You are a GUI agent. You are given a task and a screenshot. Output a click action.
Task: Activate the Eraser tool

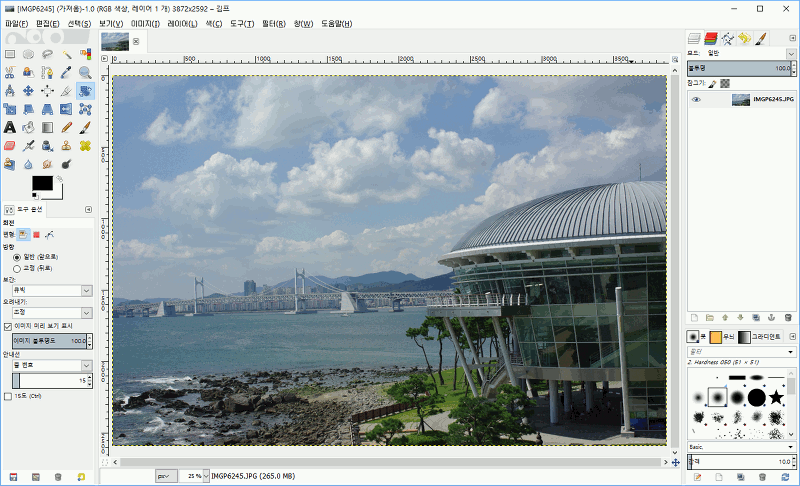pyautogui.click(x=10, y=145)
